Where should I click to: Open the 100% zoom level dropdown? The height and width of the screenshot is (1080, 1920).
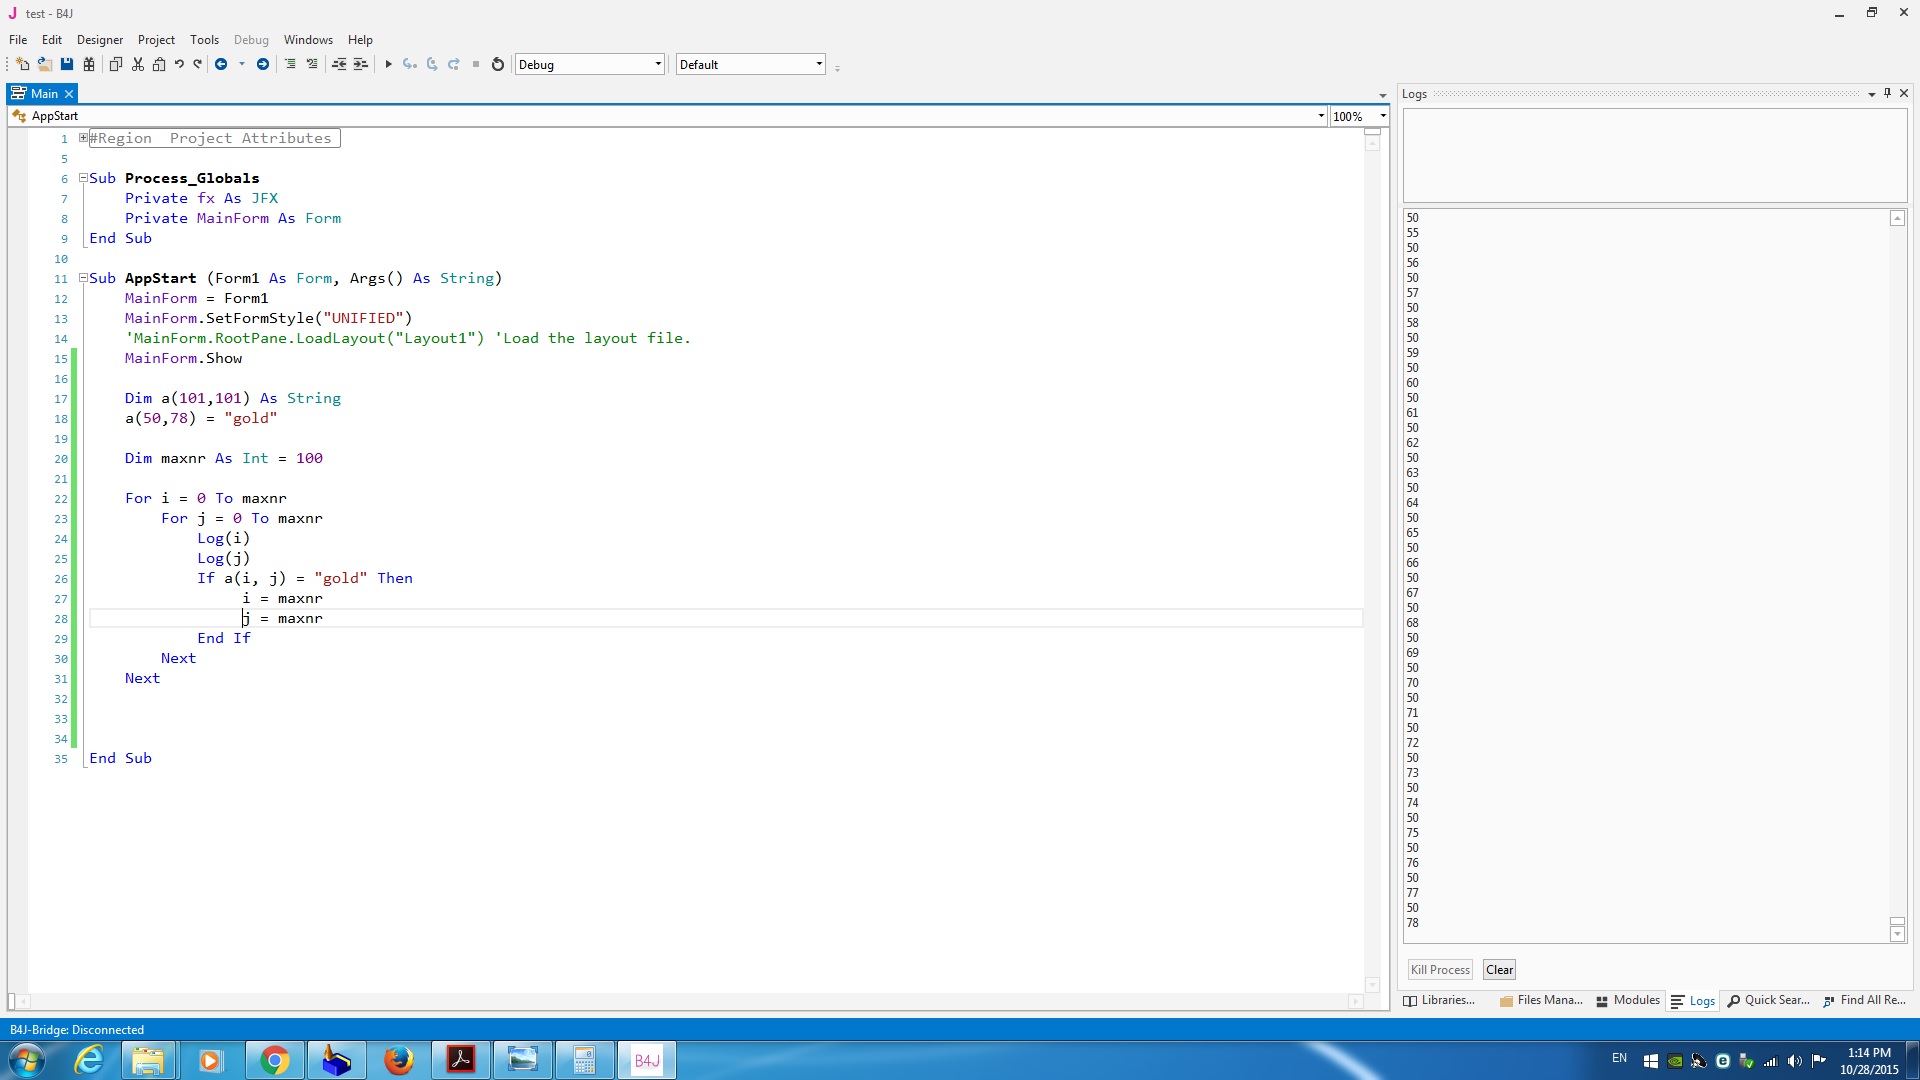[x=1383, y=116]
